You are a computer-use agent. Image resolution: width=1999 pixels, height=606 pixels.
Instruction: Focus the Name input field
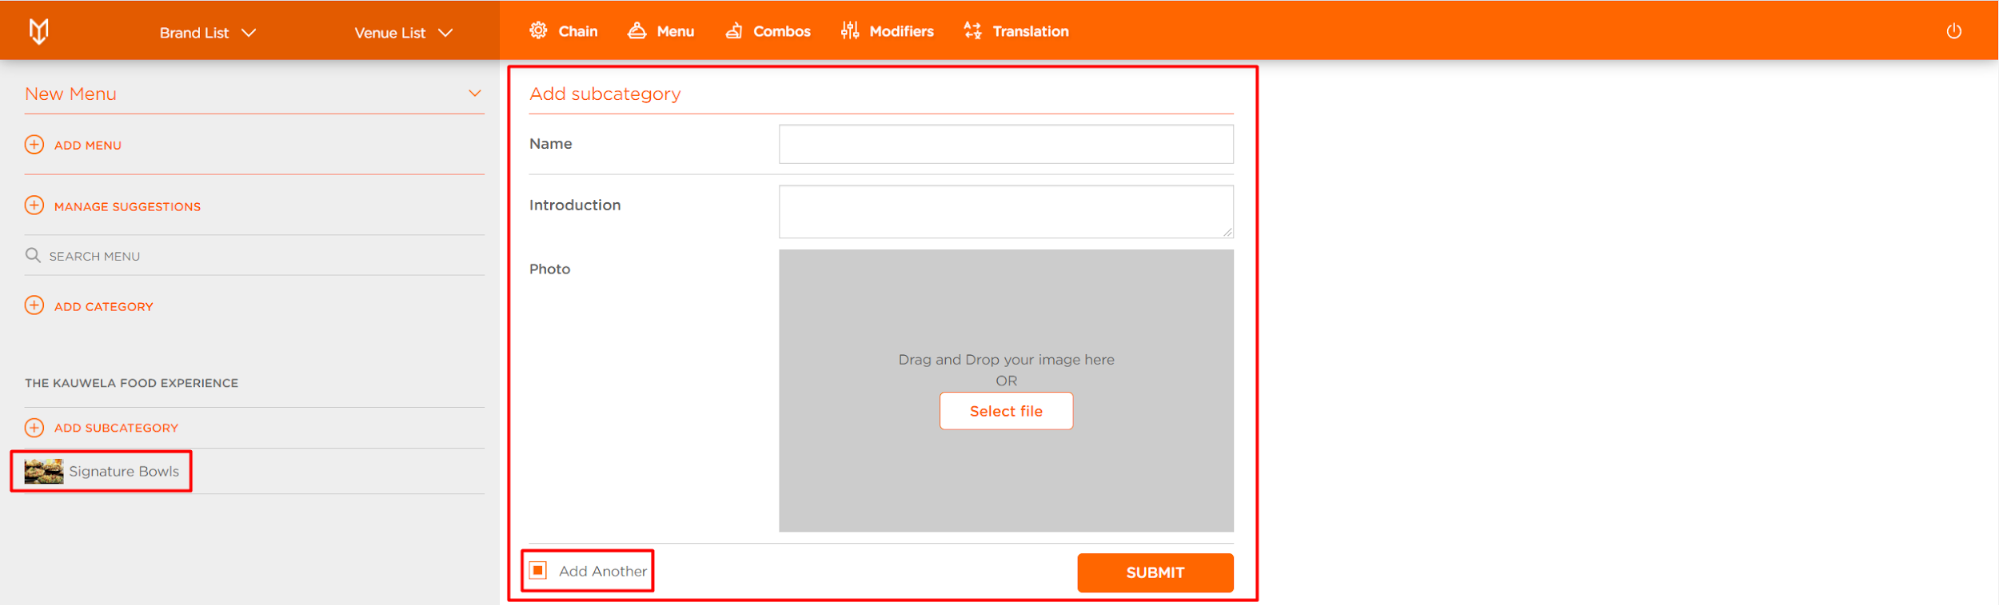(x=1006, y=144)
